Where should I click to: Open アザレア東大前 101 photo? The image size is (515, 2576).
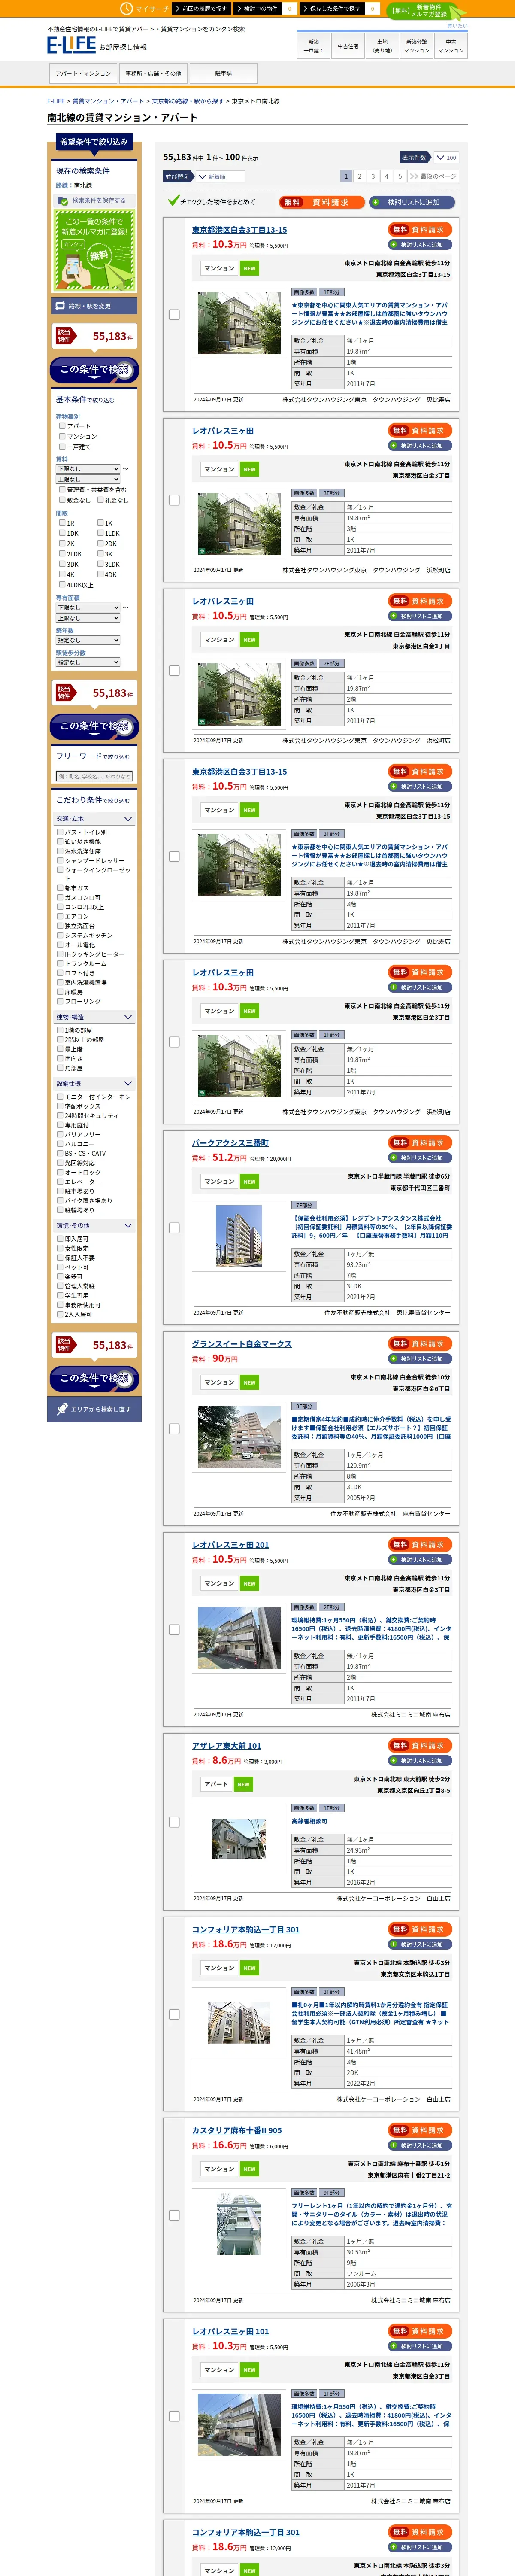coord(239,1839)
